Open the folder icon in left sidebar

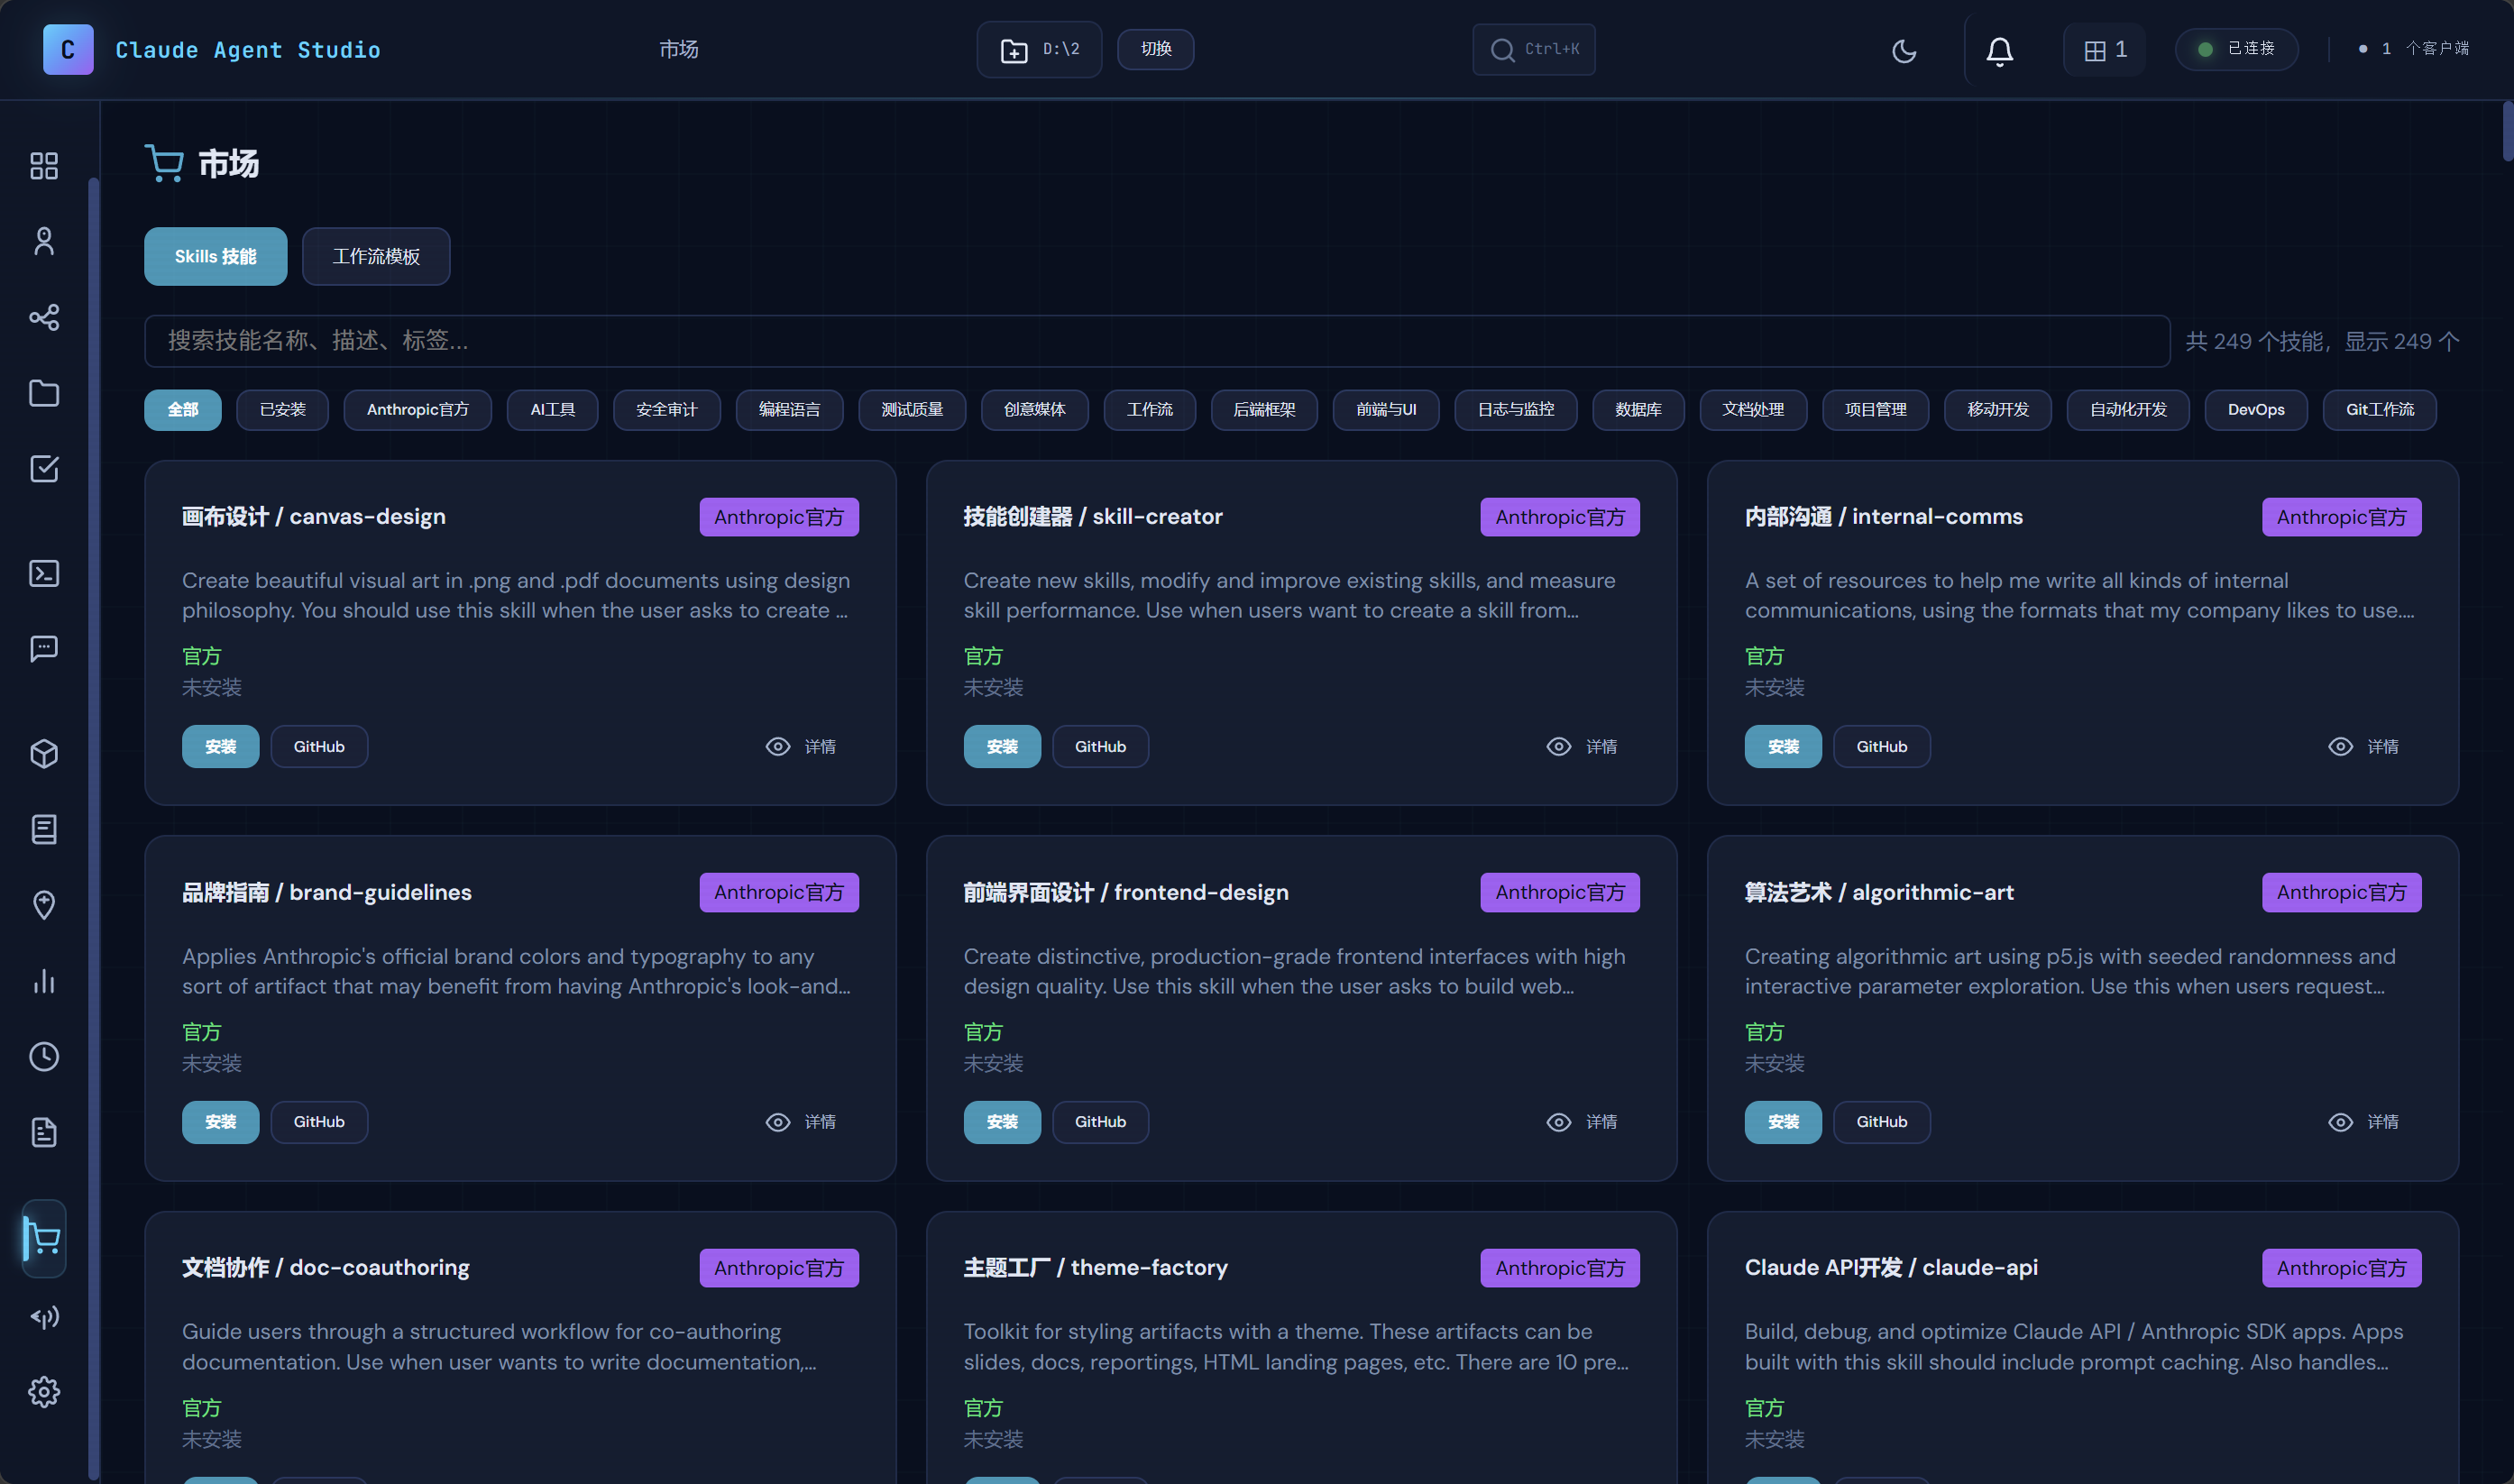44,393
